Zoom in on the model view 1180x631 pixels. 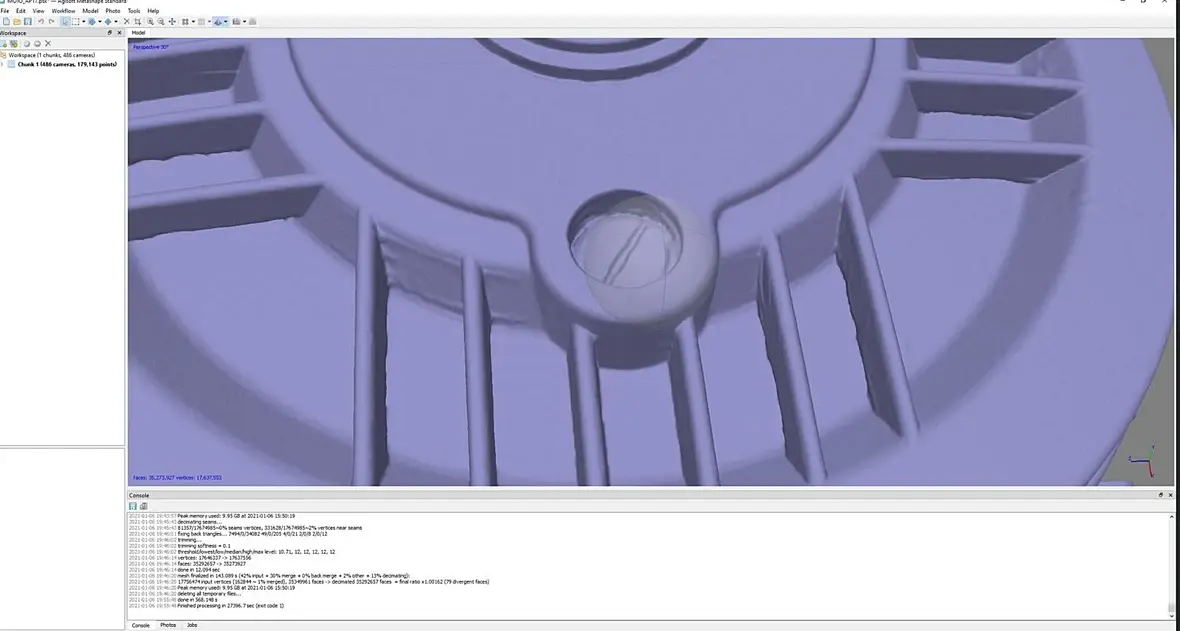coord(150,22)
